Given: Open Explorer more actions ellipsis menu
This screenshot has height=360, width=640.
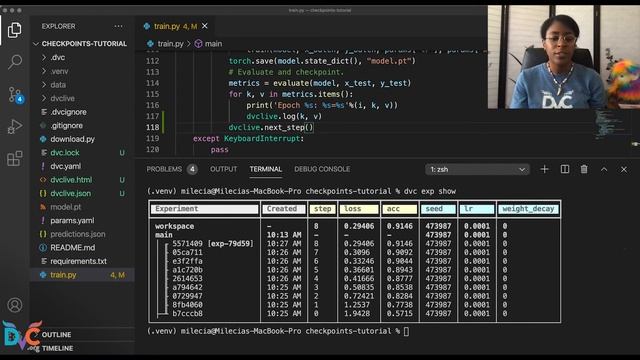Looking at the screenshot, I should tap(118, 26).
